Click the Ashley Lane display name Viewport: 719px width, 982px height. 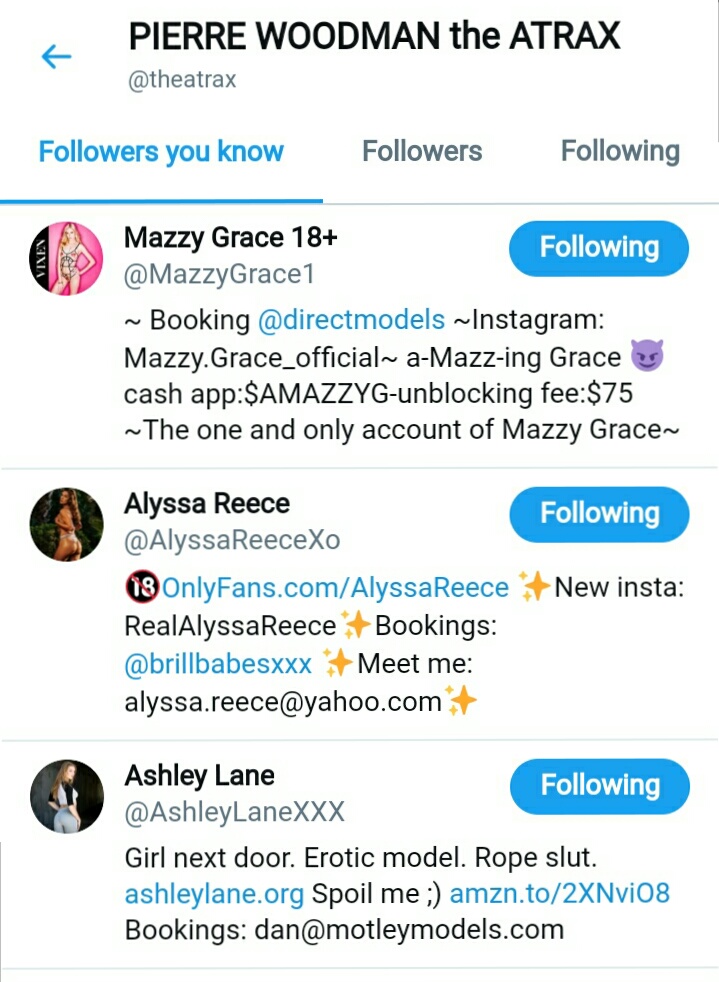pos(199,776)
